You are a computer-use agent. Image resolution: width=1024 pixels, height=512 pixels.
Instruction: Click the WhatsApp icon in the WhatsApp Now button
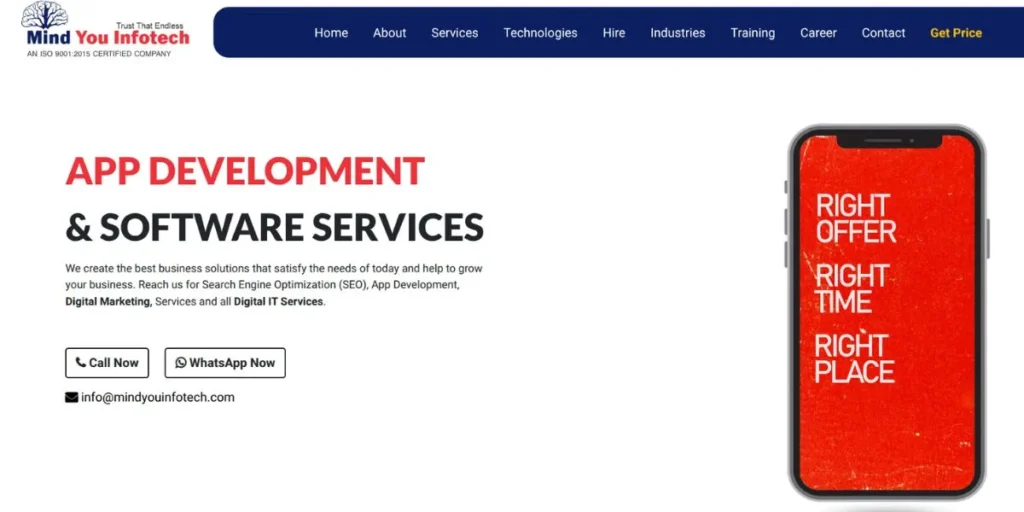coord(181,363)
